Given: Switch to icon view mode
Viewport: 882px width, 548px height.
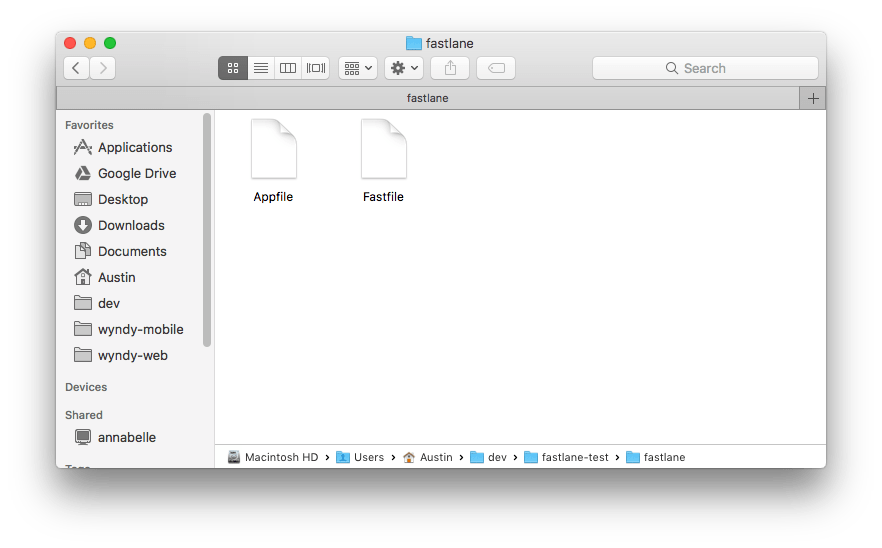Looking at the screenshot, I should (x=233, y=68).
